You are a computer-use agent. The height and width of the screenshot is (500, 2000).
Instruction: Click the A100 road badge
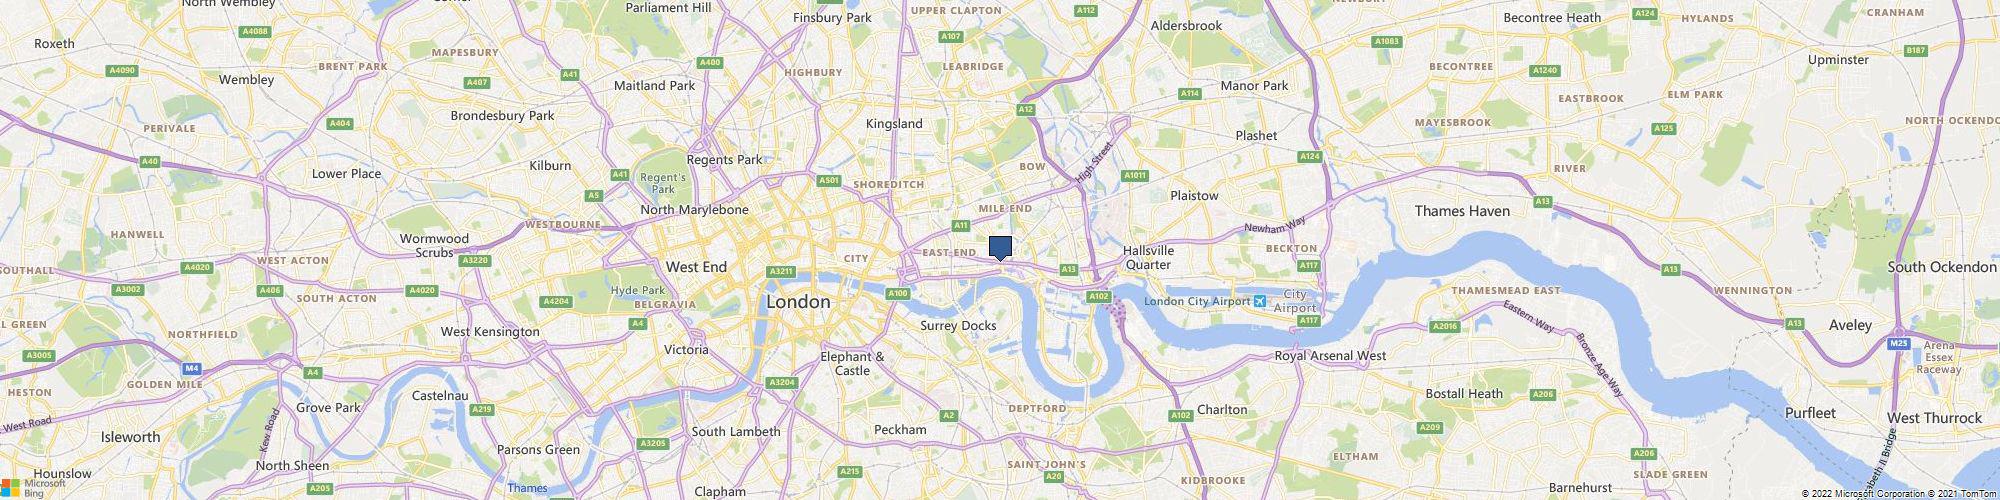(898, 293)
